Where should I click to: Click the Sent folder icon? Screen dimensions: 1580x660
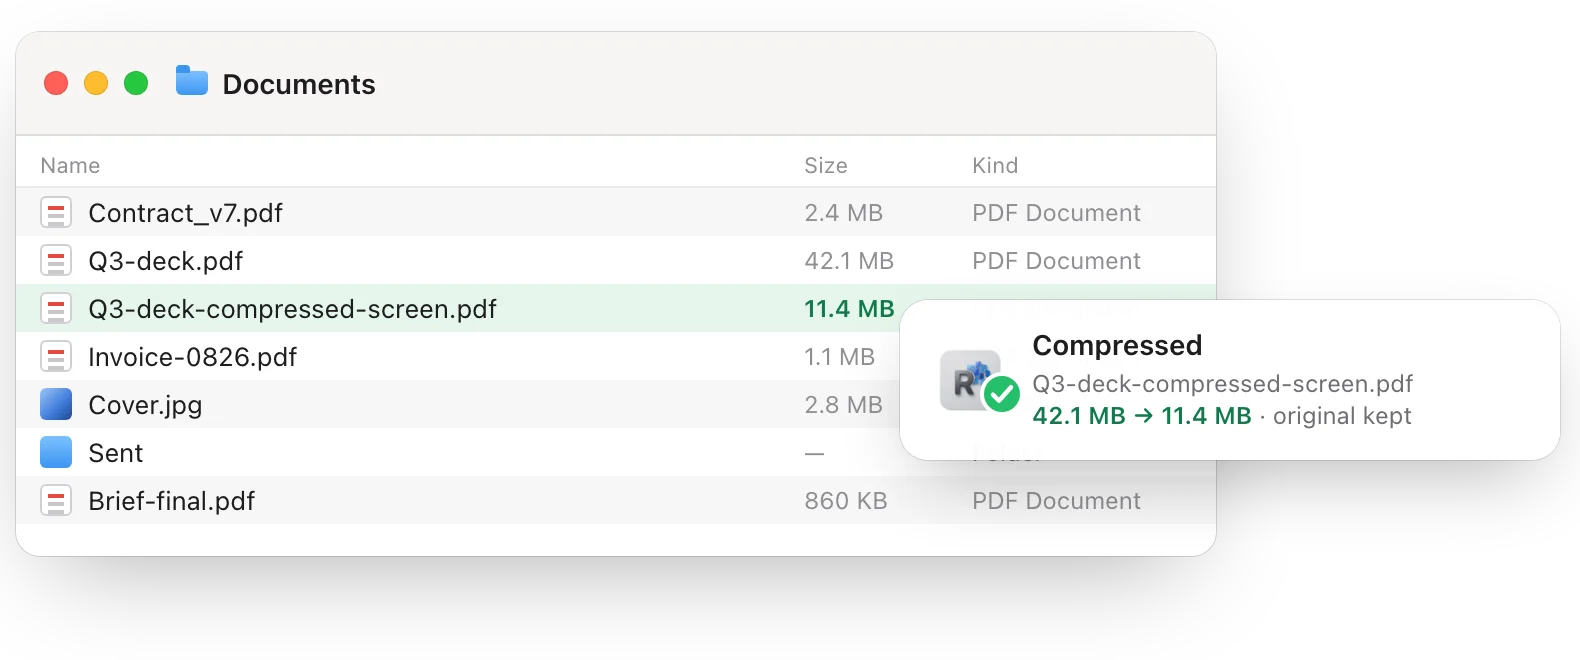56,453
